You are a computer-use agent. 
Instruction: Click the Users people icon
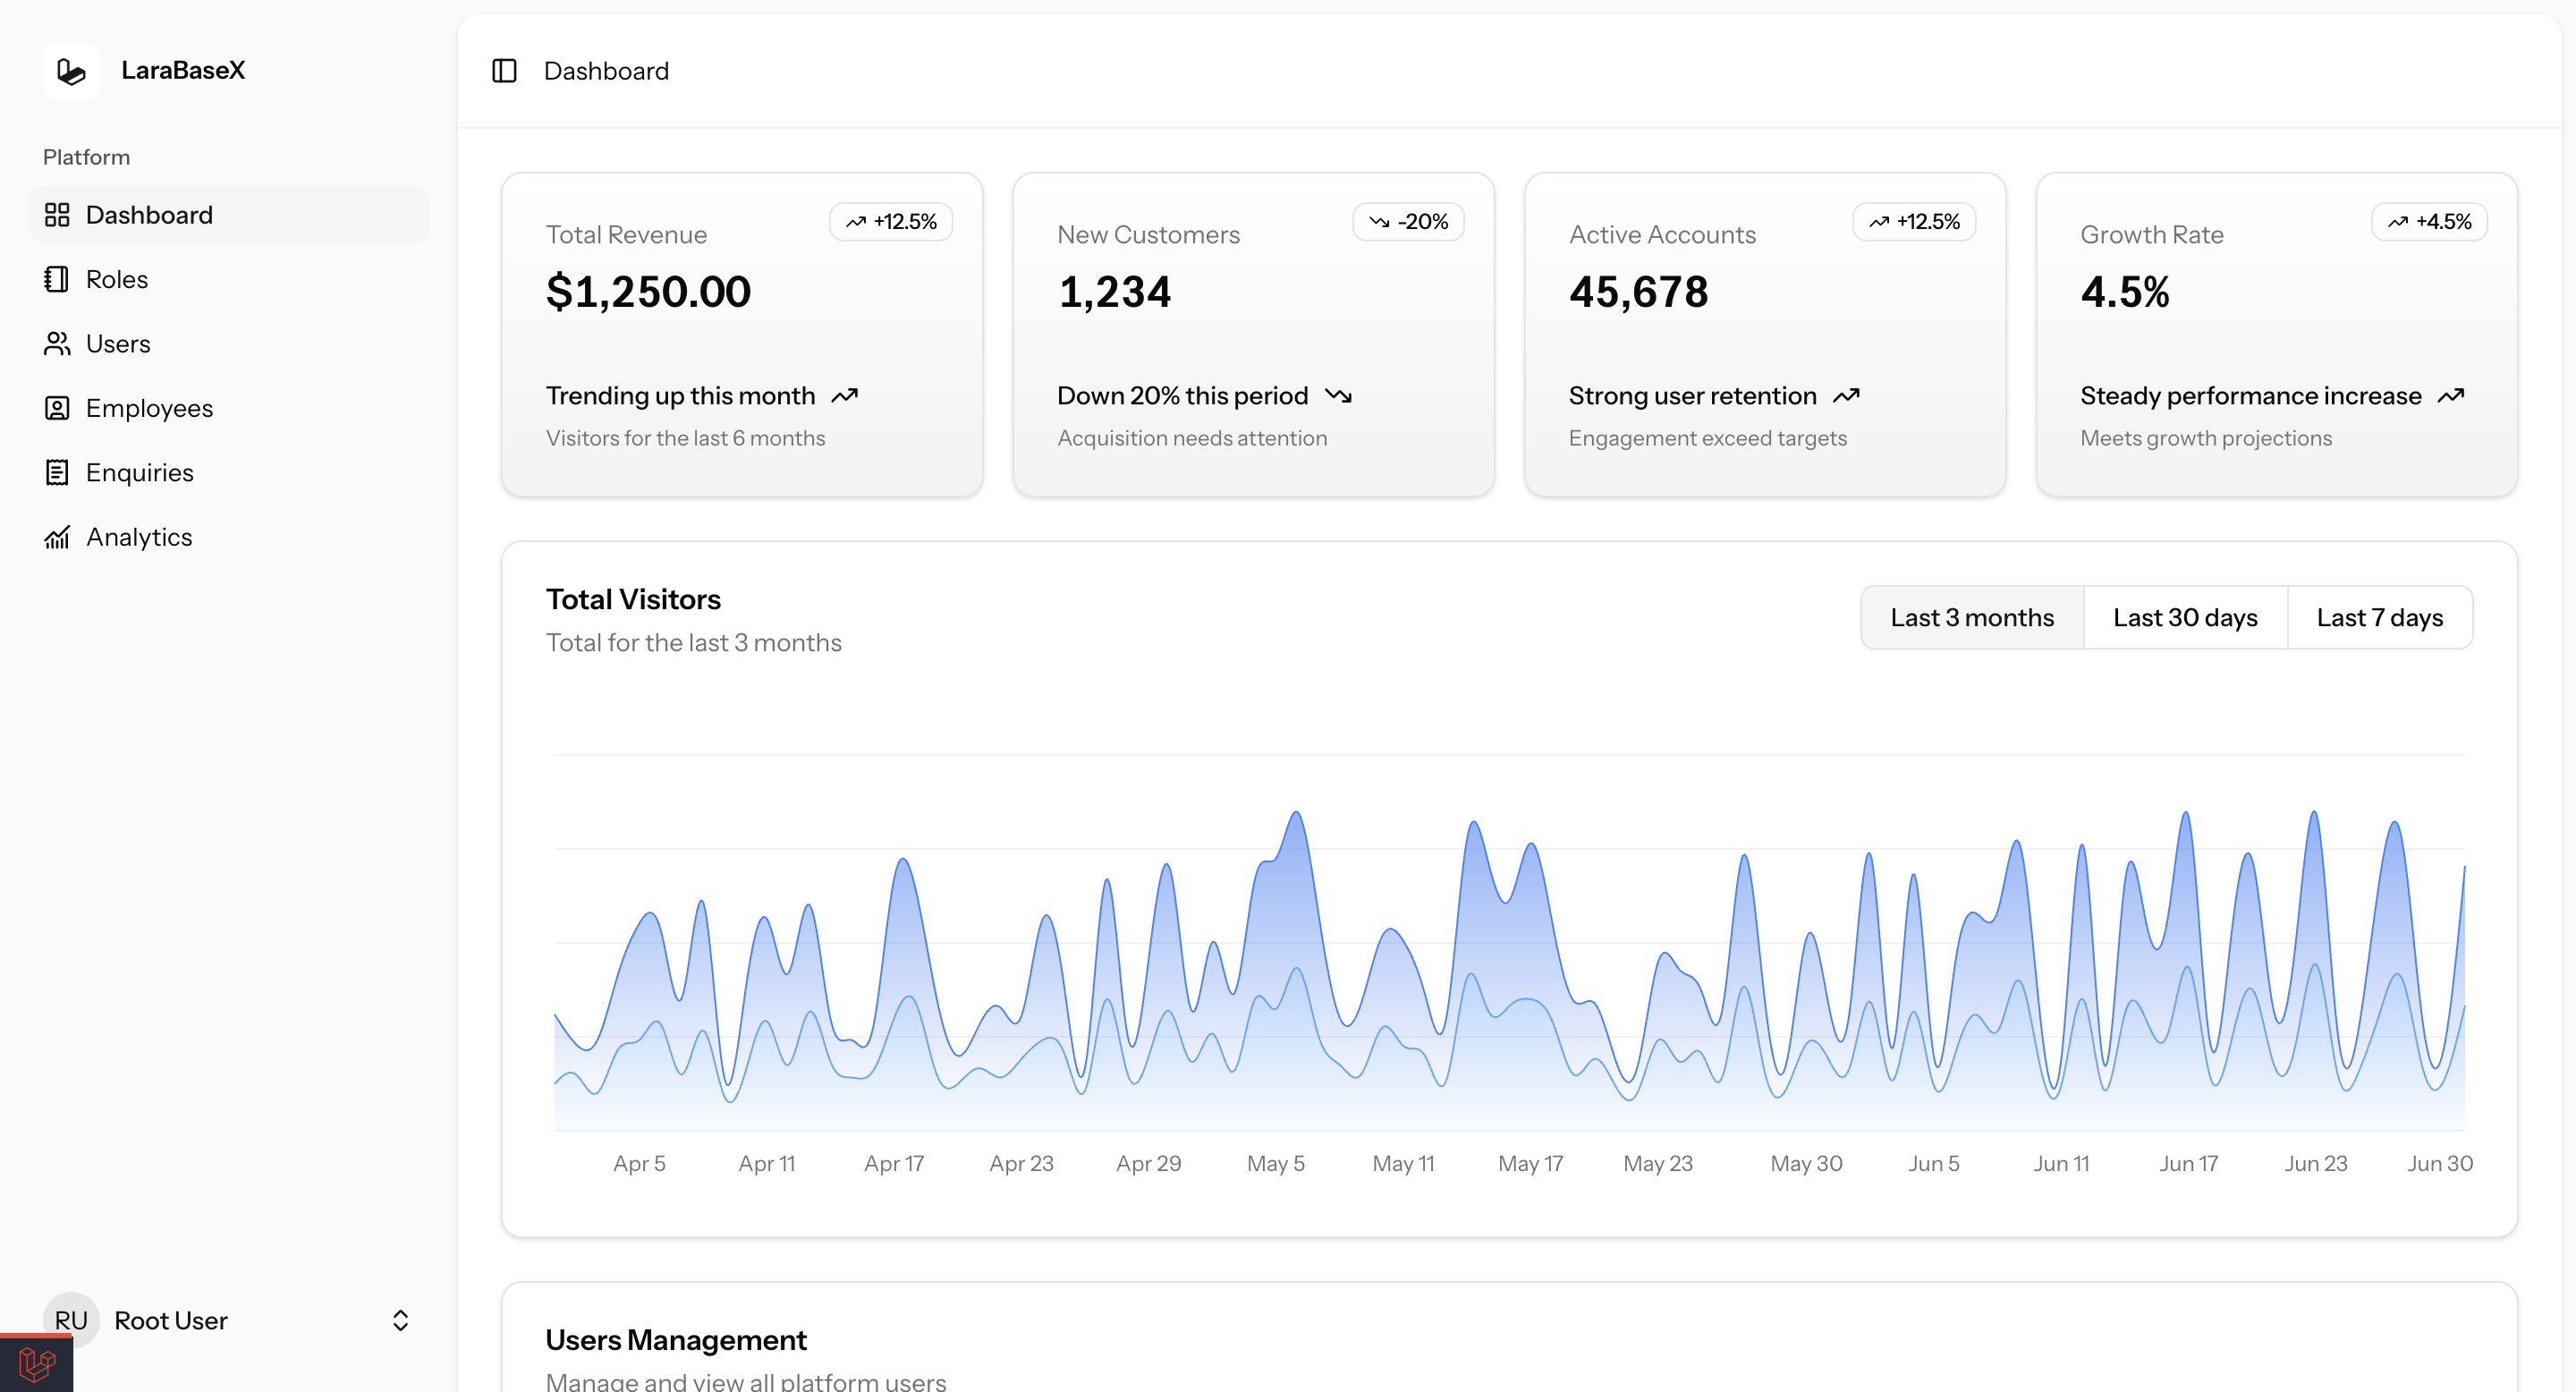[x=57, y=344]
